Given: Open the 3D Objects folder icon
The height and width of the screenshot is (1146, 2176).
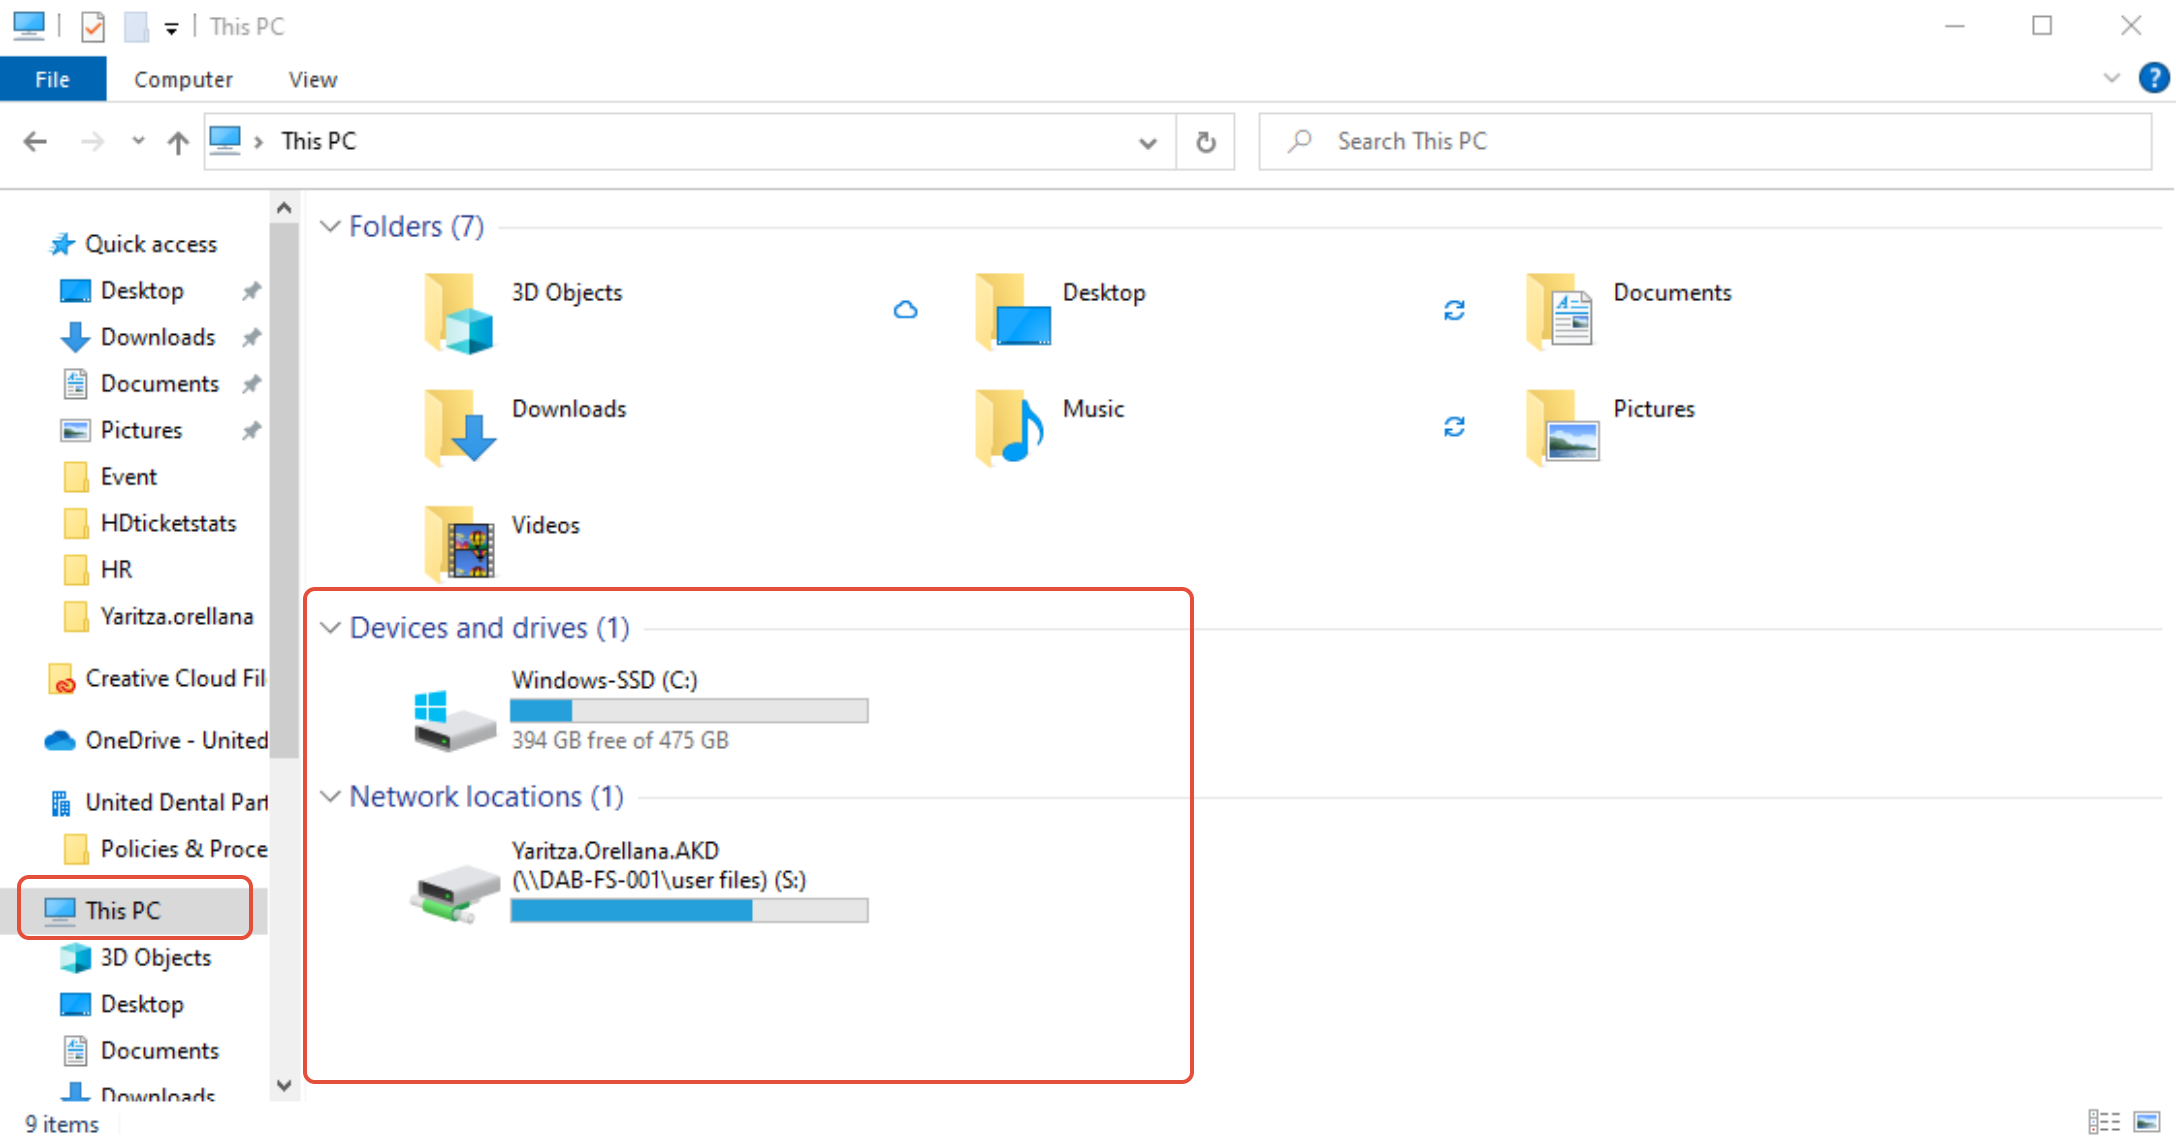Looking at the screenshot, I should 459,314.
